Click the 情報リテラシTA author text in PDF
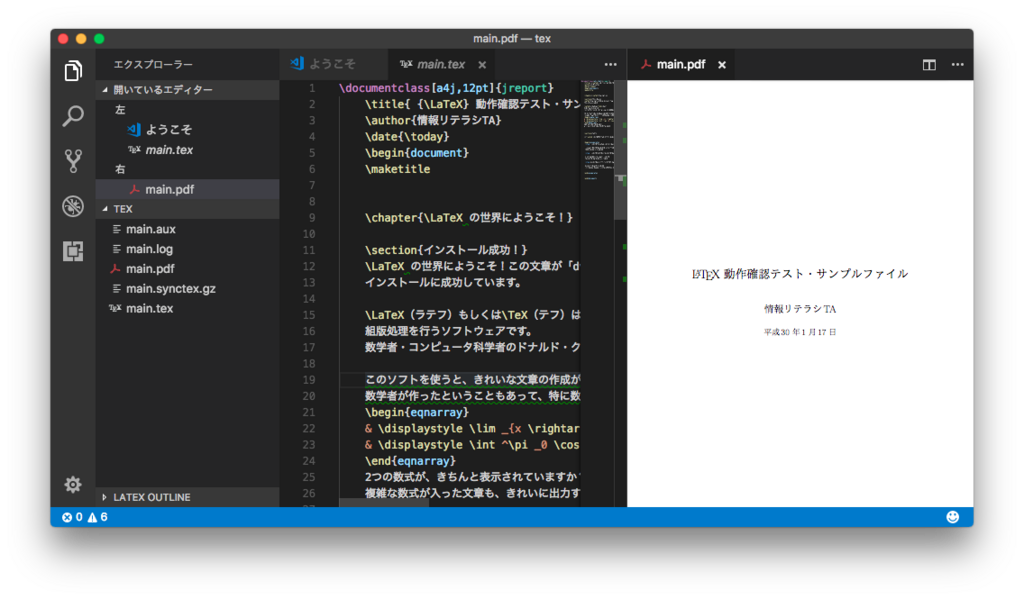Image resolution: width=1024 pixels, height=599 pixels. pyautogui.click(x=800, y=309)
